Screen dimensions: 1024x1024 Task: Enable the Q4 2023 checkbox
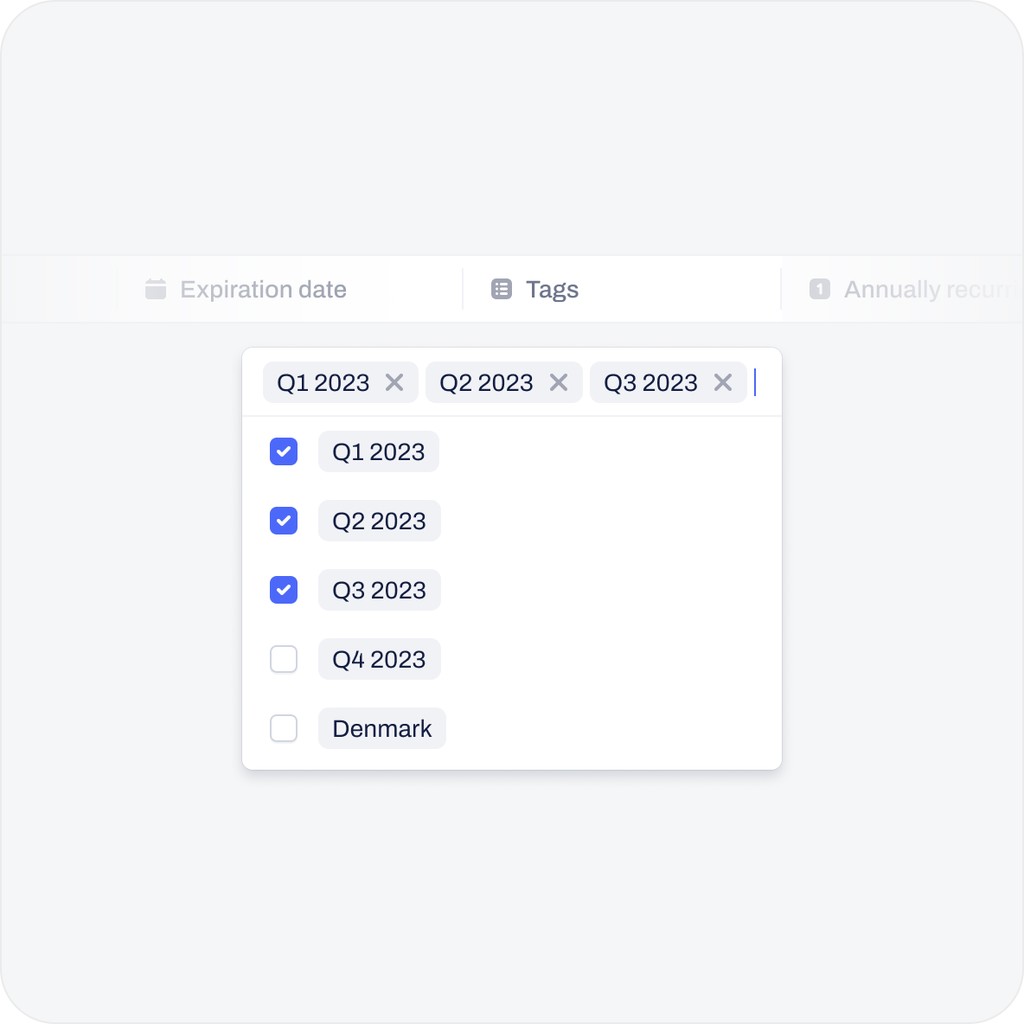tap(283, 659)
